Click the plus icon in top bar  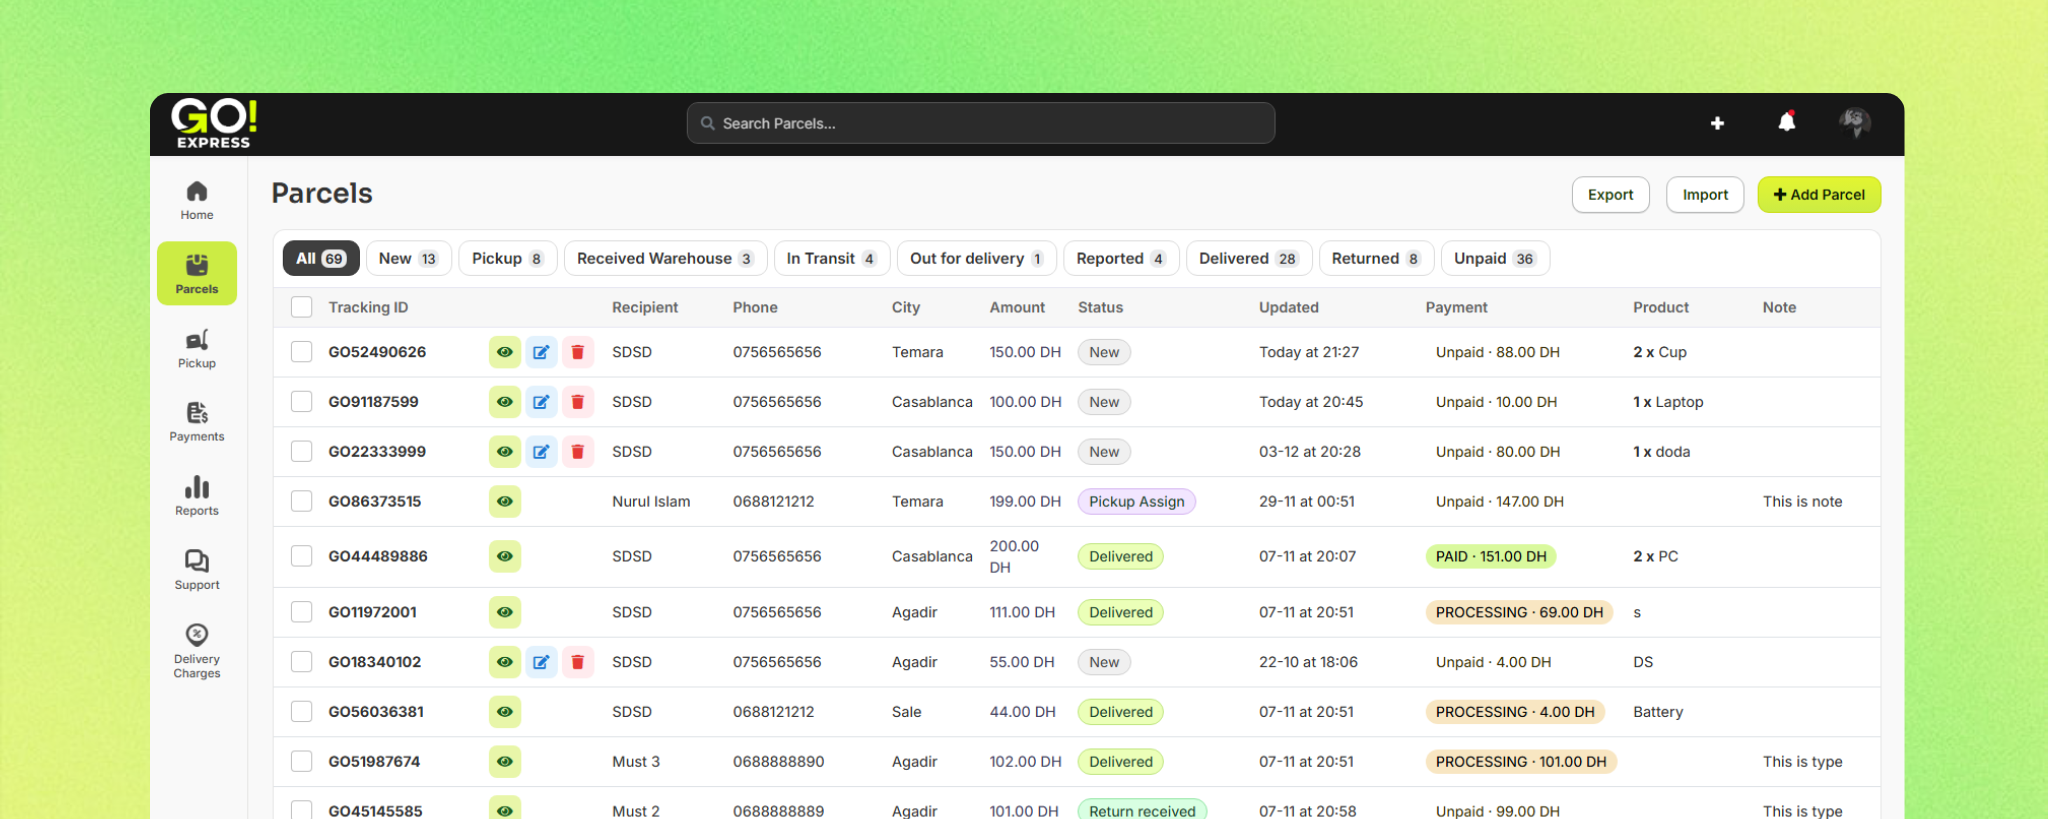(x=1717, y=123)
